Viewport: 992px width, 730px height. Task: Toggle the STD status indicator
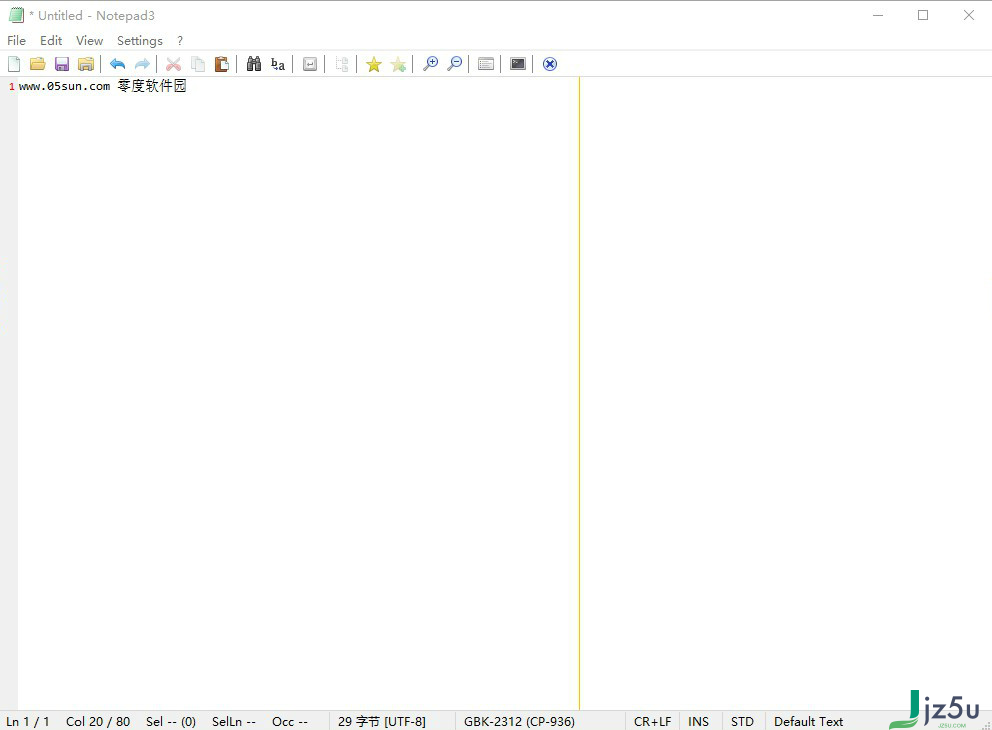pos(742,721)
